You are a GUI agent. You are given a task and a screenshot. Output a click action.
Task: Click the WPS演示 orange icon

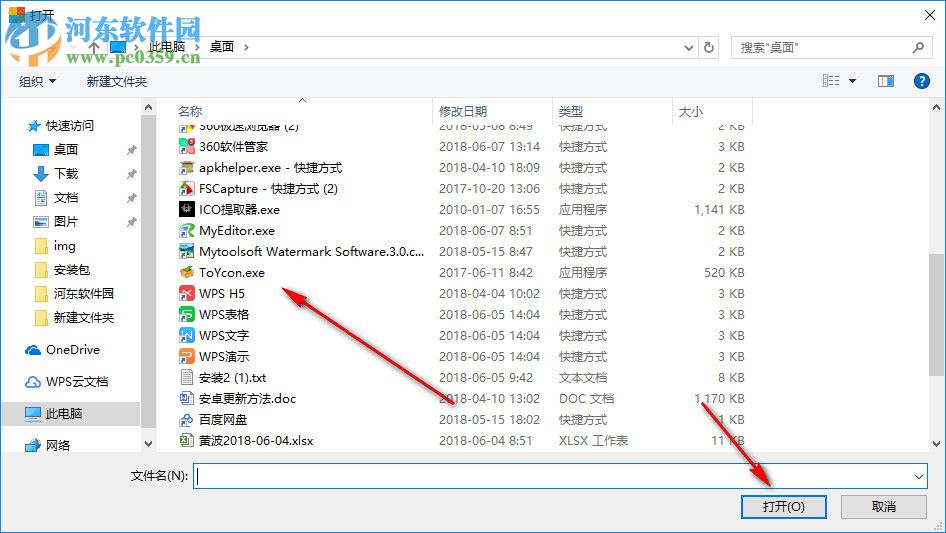(186, 356)
